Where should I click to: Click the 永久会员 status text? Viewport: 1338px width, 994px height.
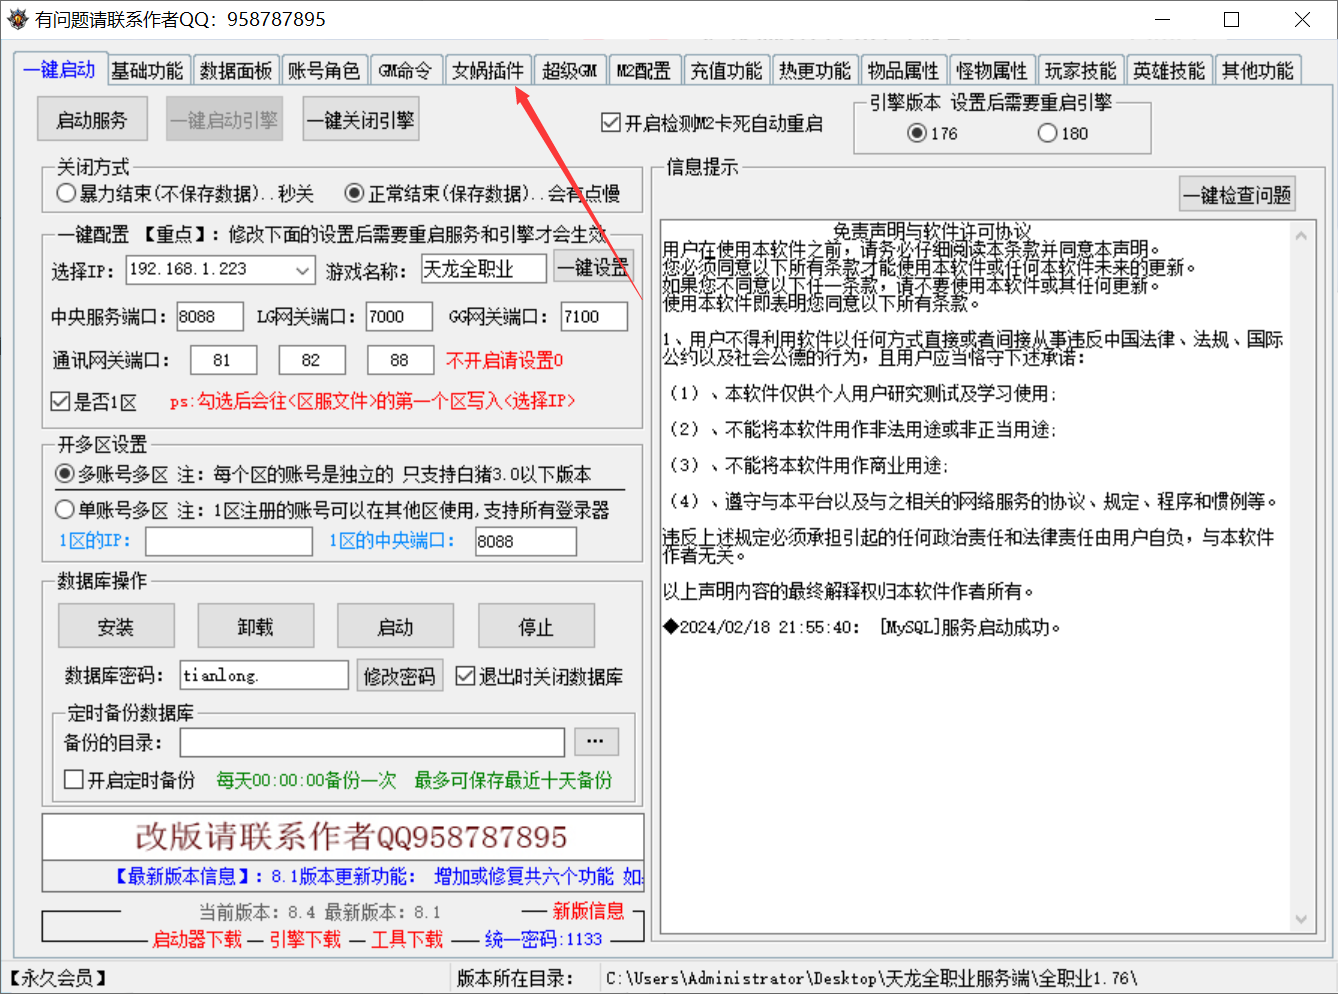58,978
